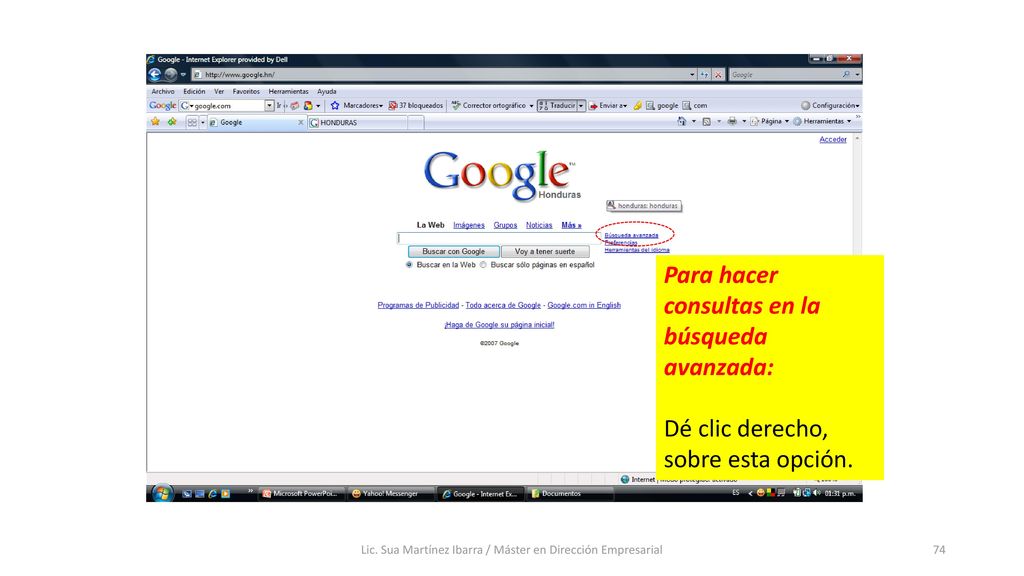Click the Add to Favorites star-plus icon
Viewport: 1024px width, 576px height.
(x=172, y=121)
